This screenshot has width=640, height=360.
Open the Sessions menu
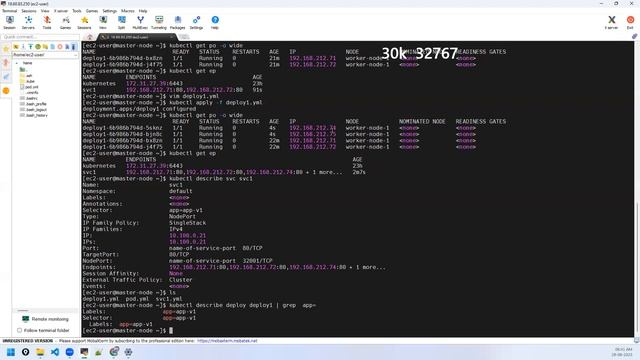[29, 11]
